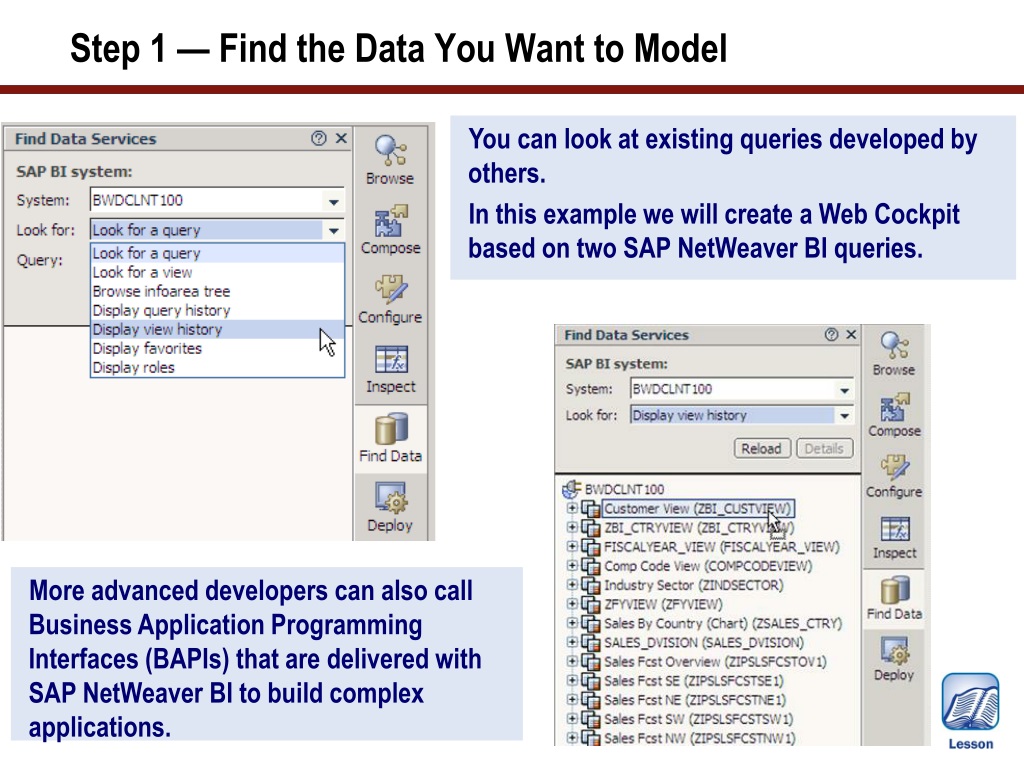Choose Display roles from the list
The height and width of the screenshot is (768, 1024).
click(217, 367)
